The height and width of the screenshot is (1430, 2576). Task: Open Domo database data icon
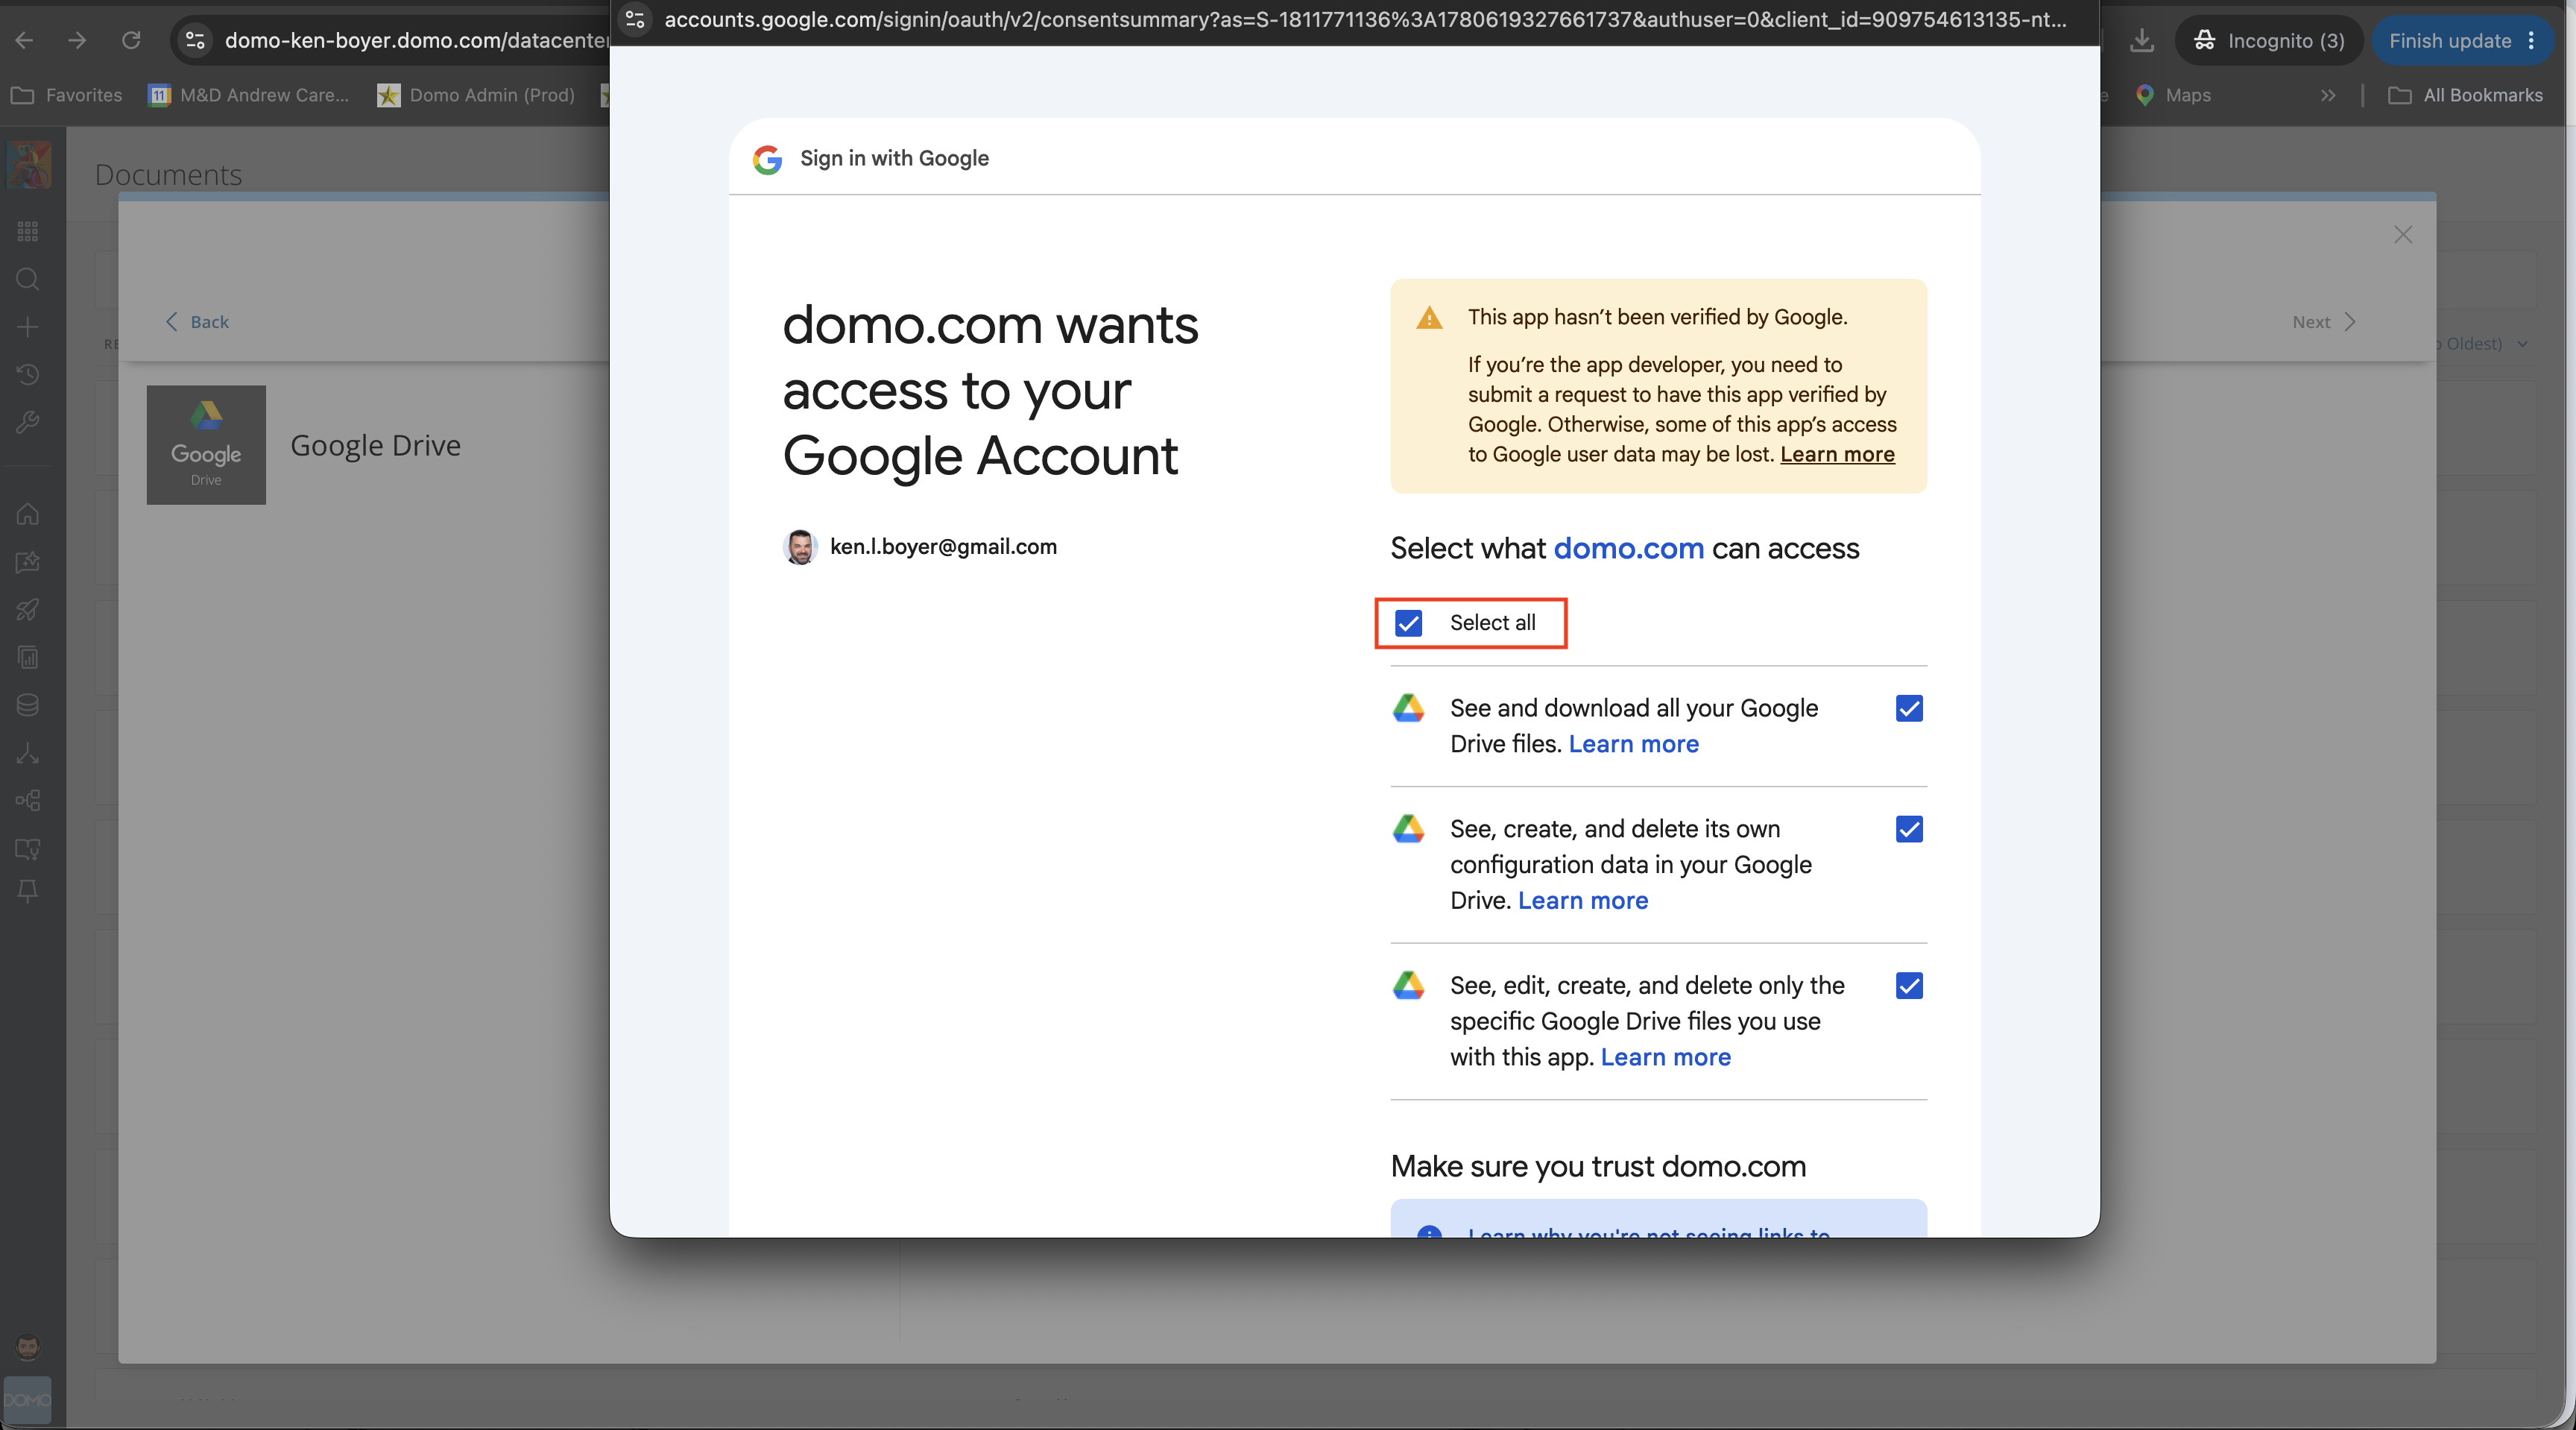(28, 705)
